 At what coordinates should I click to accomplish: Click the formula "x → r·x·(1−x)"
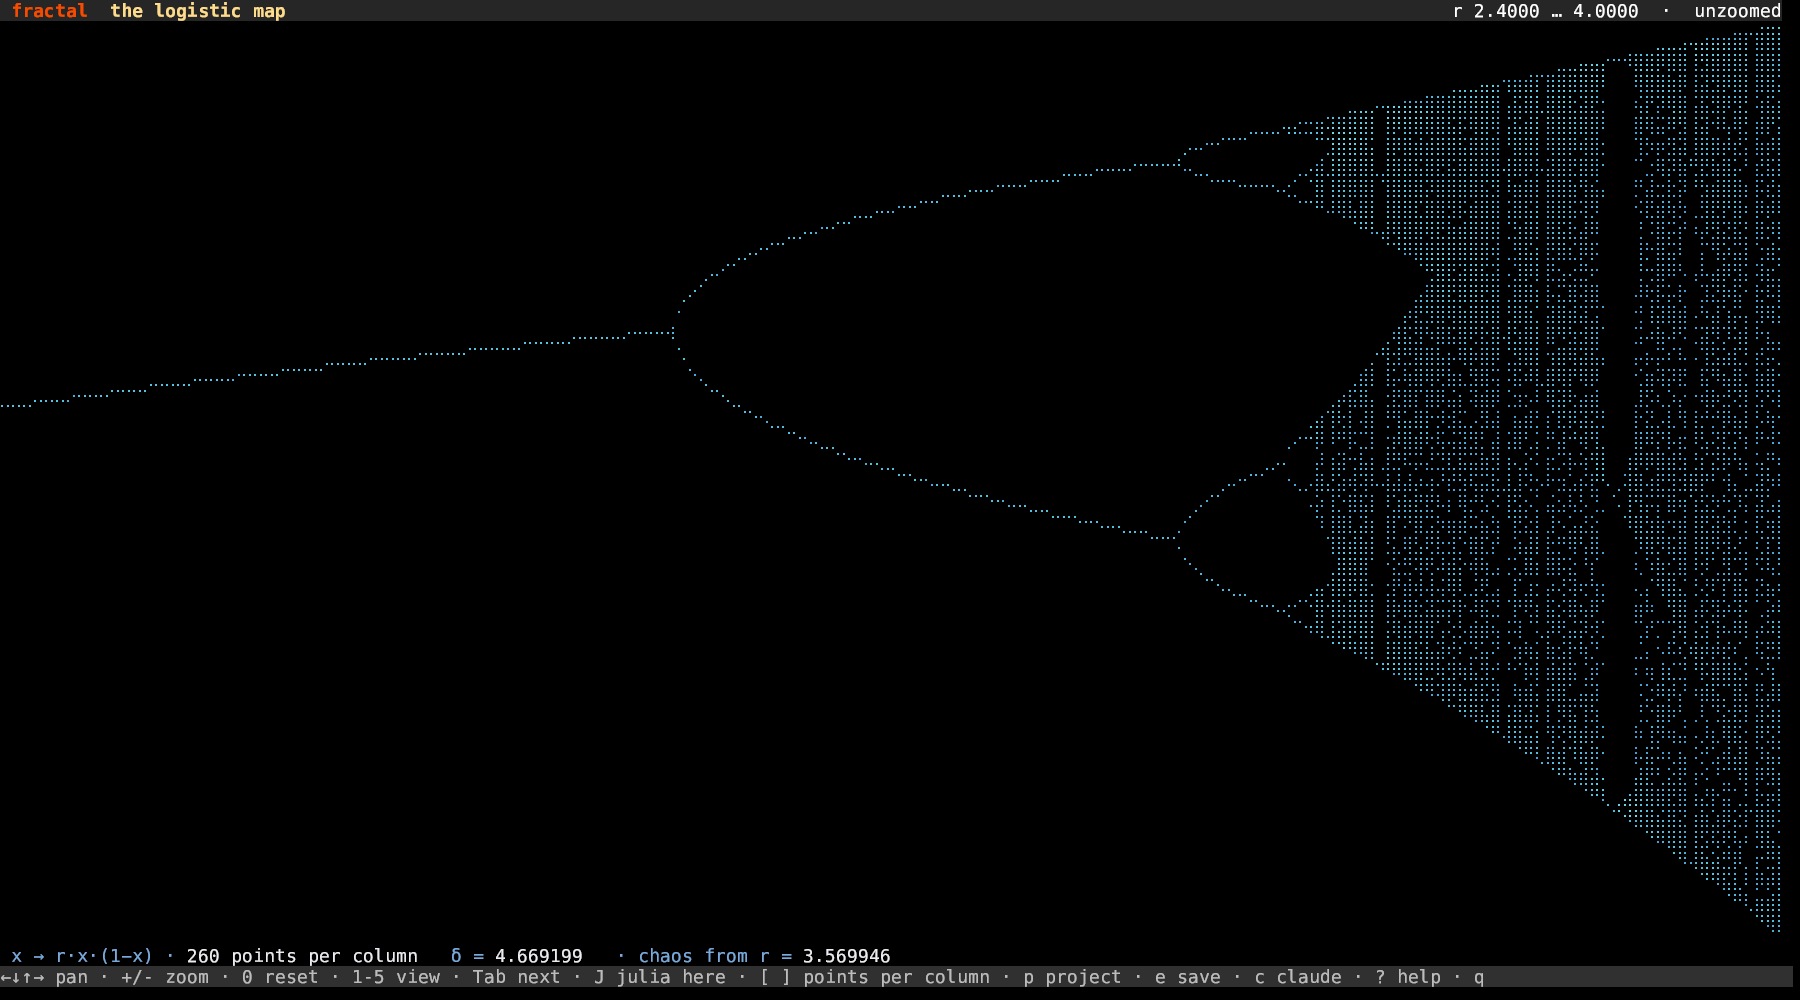[x=82, y=956]
